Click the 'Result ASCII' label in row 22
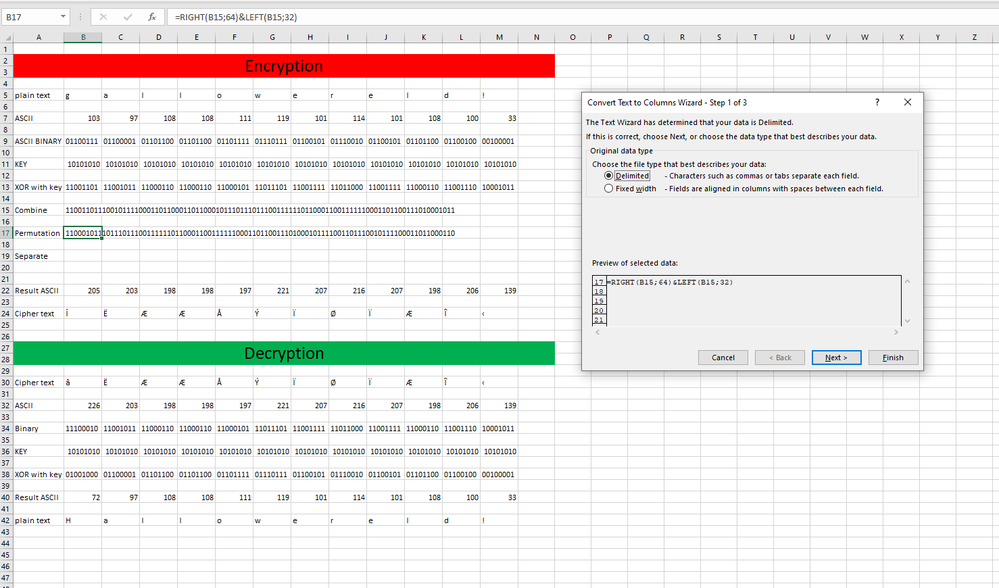 pyautogui.click(x=36, y=290)
